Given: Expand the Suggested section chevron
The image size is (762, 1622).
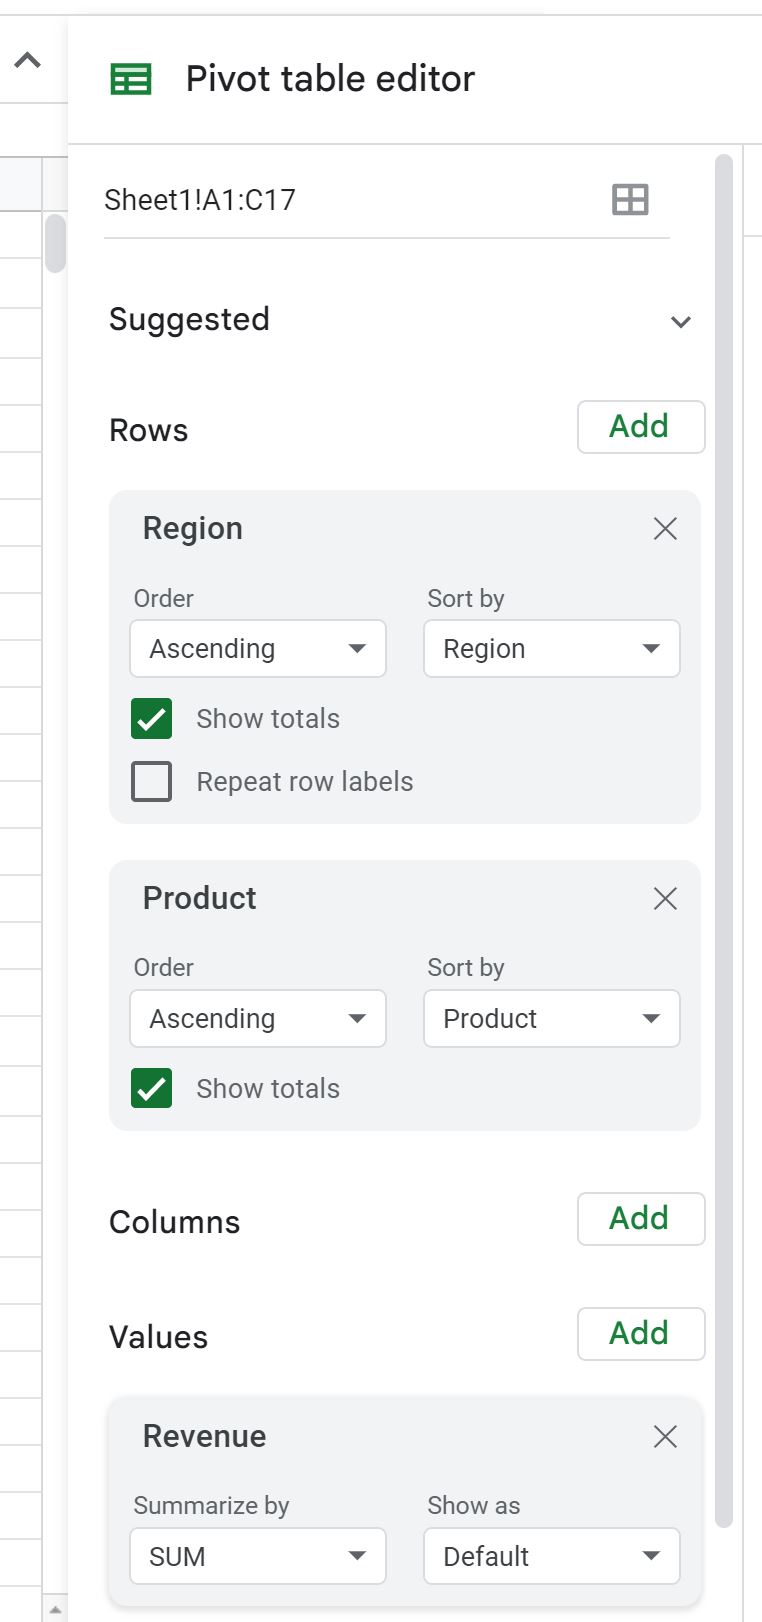Looking at the screenshot, I should (681, 322).
